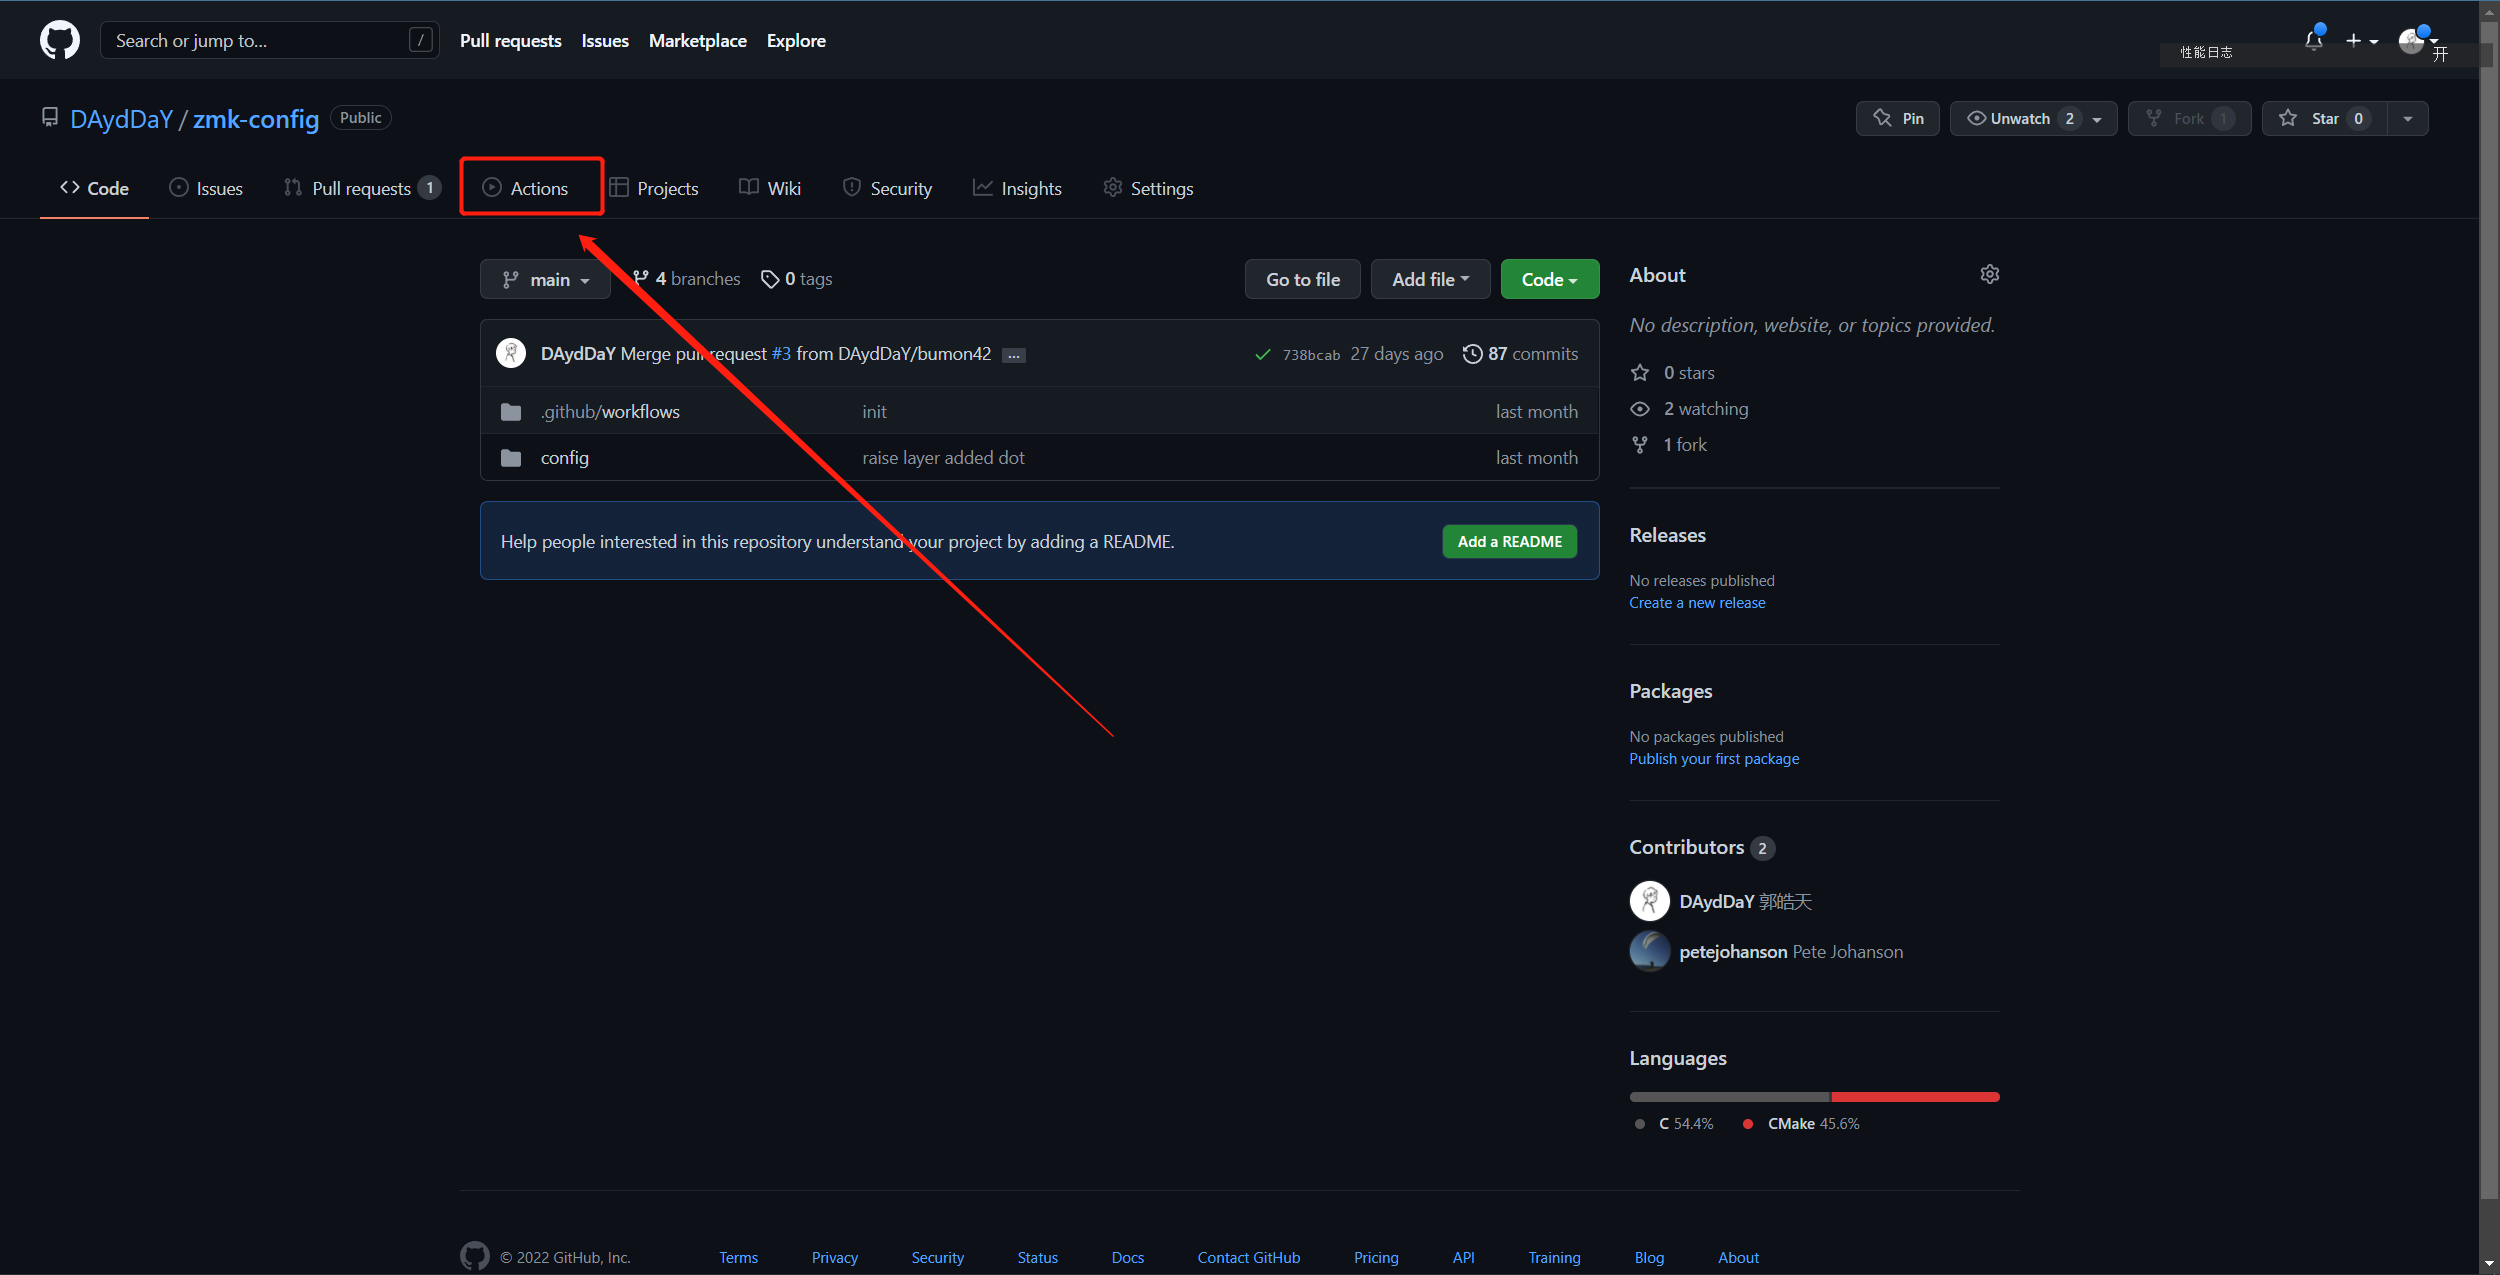Click the GitHub Octocat home logo
Viewport: 2500px width, 1275px height.
pyautogui.click(x=59, y=40)
